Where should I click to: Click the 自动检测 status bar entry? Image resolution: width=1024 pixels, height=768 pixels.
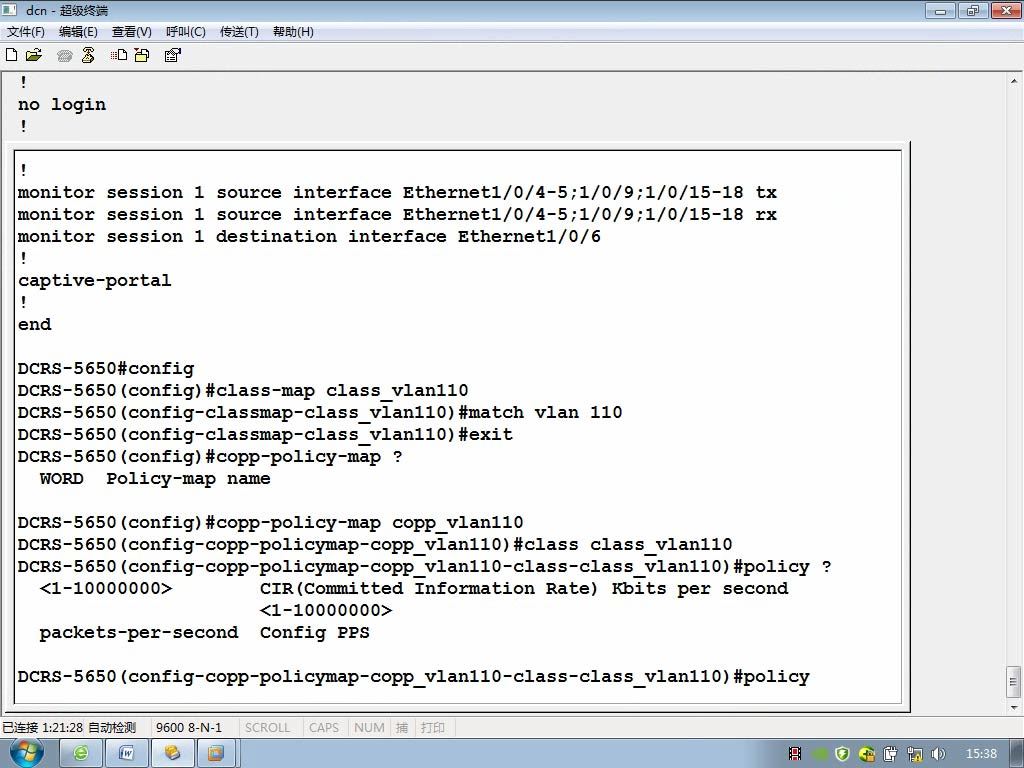112,728
